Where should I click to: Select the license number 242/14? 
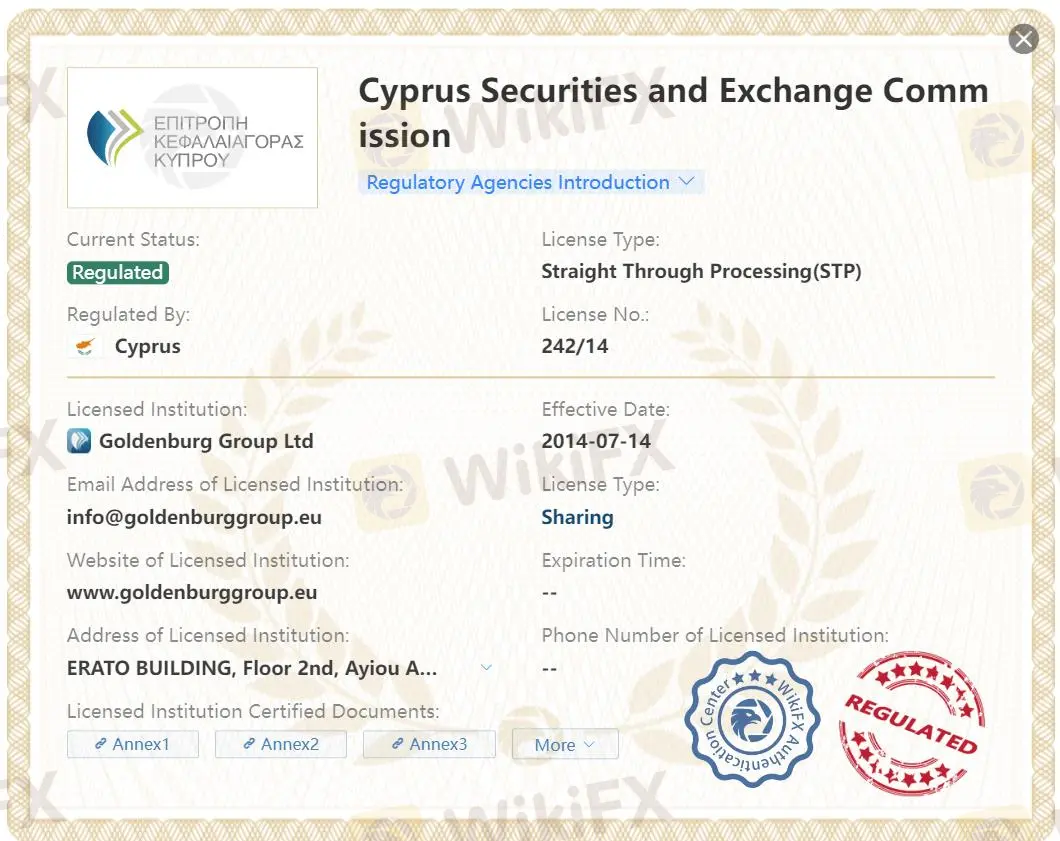coord(575,347)
